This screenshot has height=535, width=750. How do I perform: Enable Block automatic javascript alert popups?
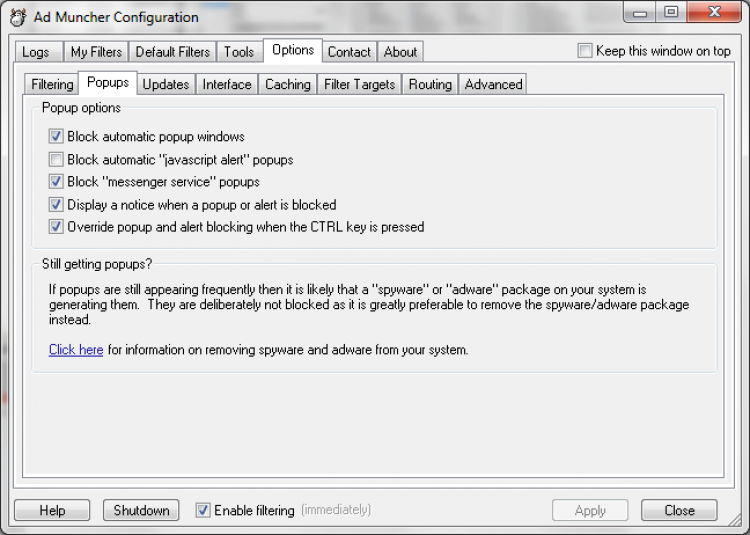pos(56,159)
